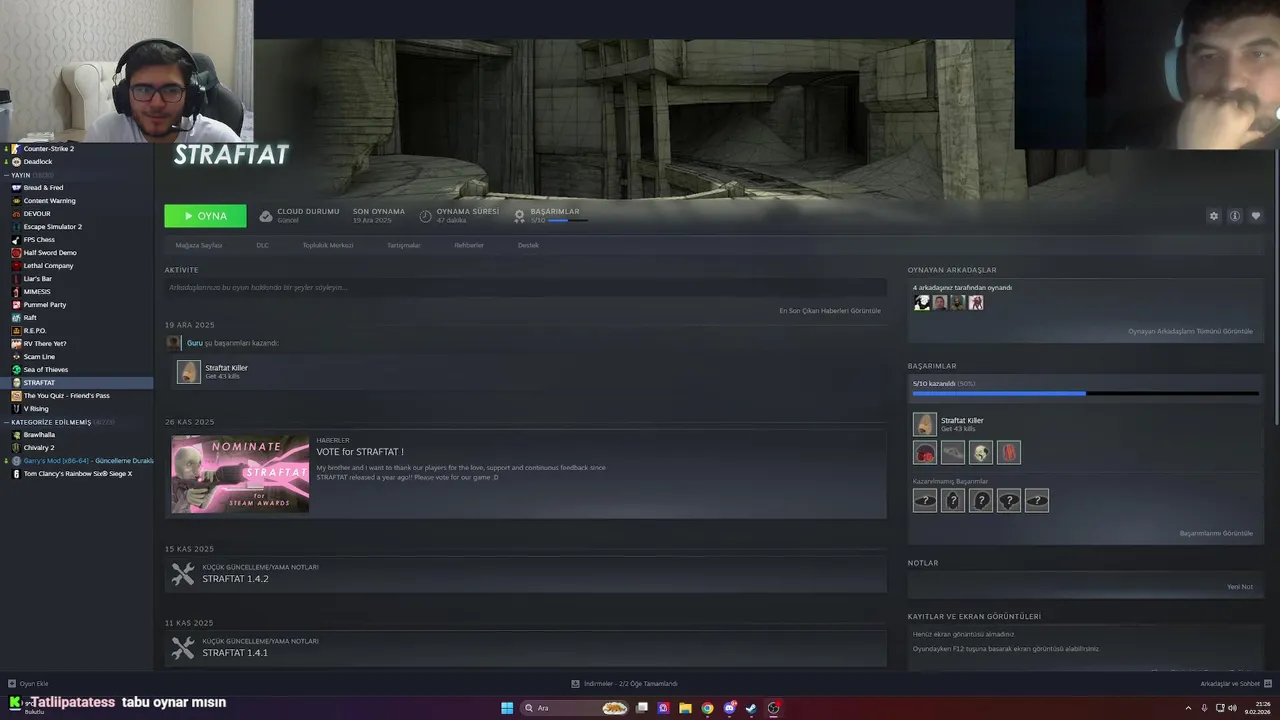1280x720 pixels.
Task: Select Content Warning in library
Action: [x=49, y=201]
